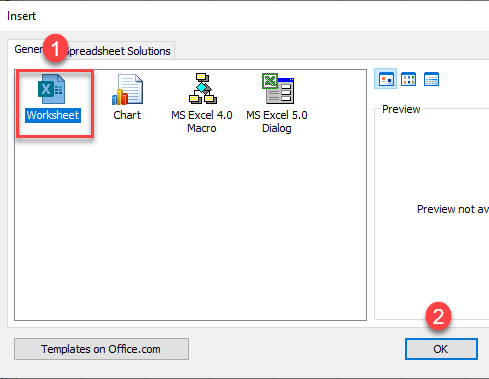Select the Worksheet template icon
The image size is (489, 379).
[x=51, y=89]
